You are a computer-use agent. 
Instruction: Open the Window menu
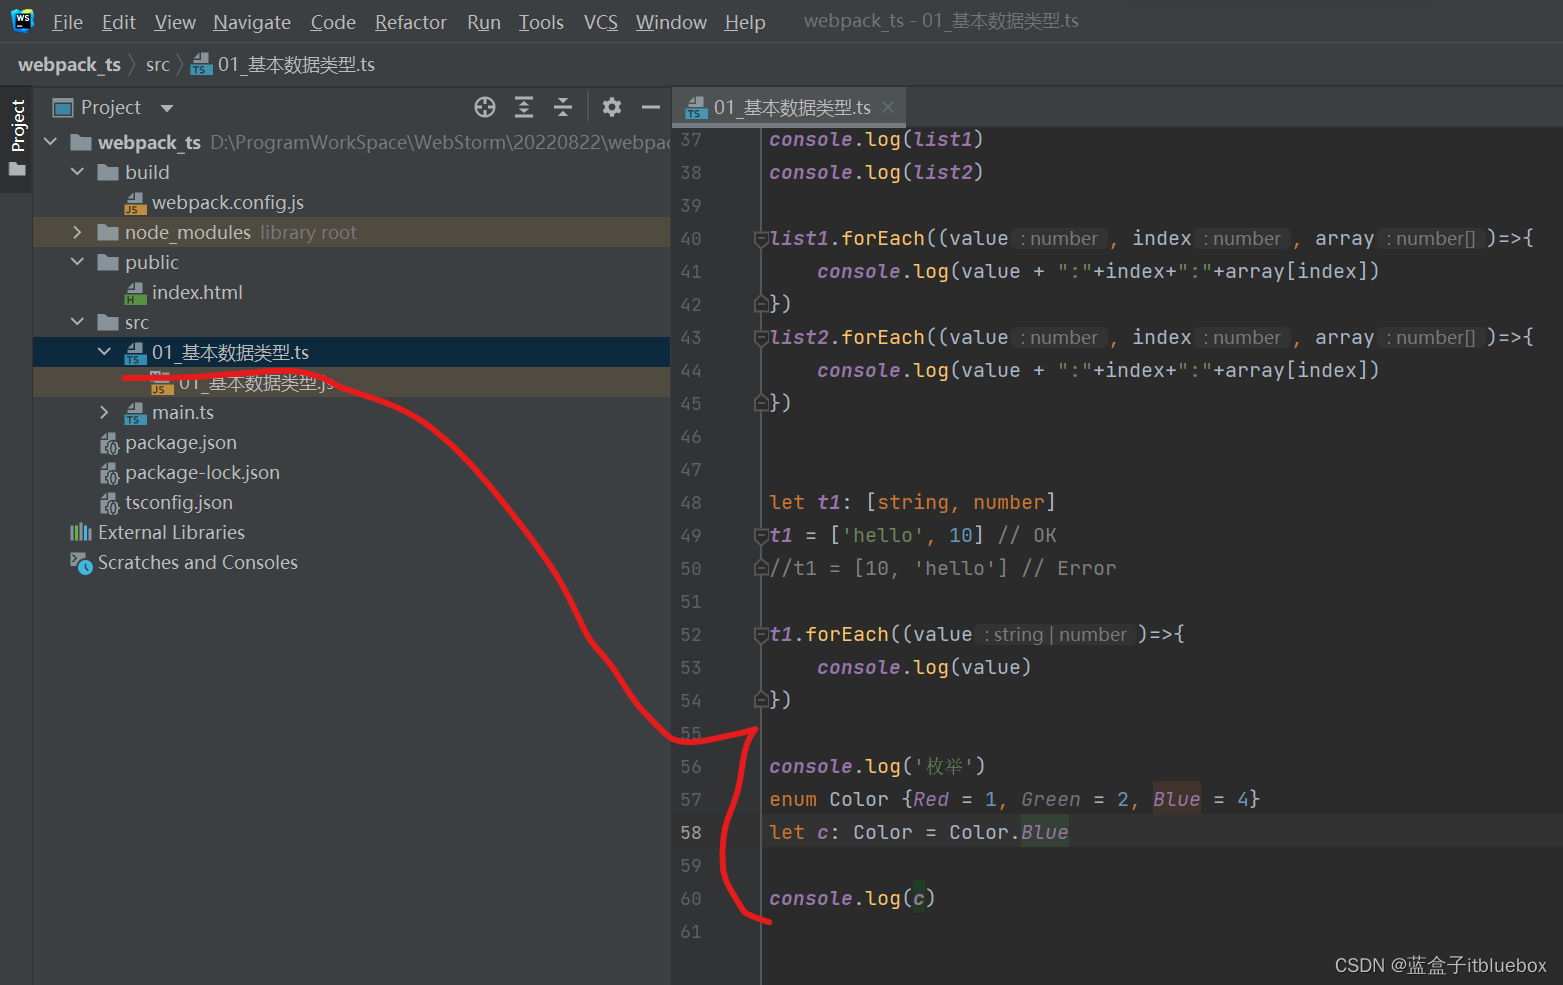tap(671, 22)
